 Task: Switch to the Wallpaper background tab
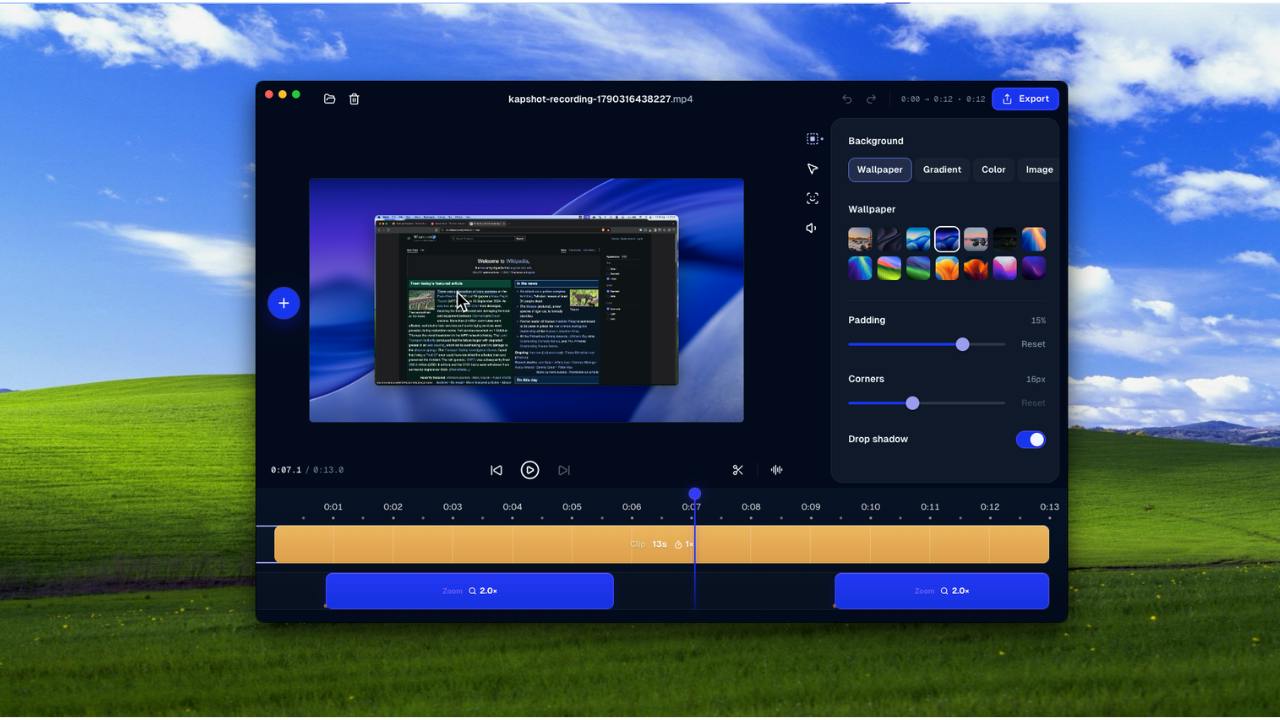880,170
